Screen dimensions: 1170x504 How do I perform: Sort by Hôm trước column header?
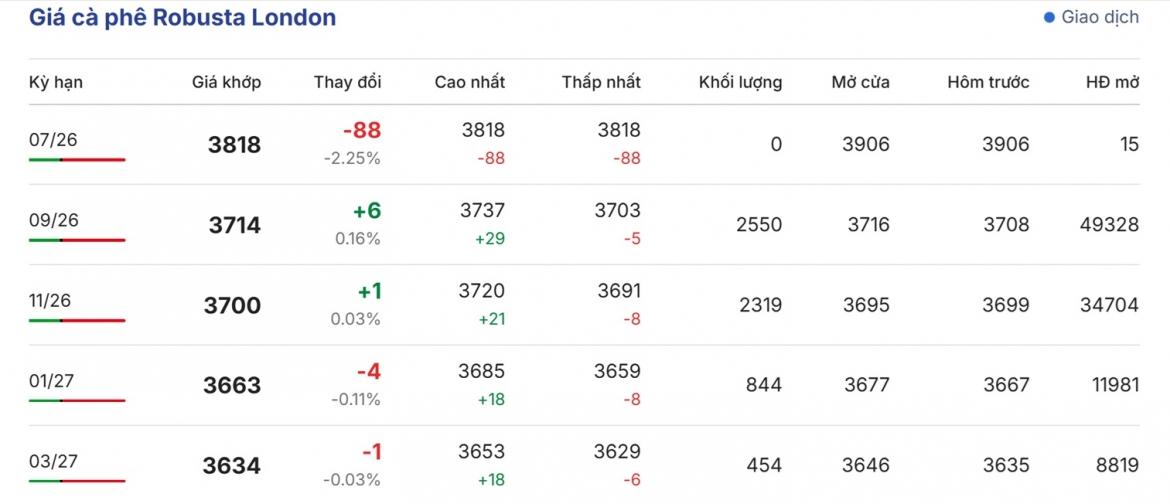[x=989, y=82]
